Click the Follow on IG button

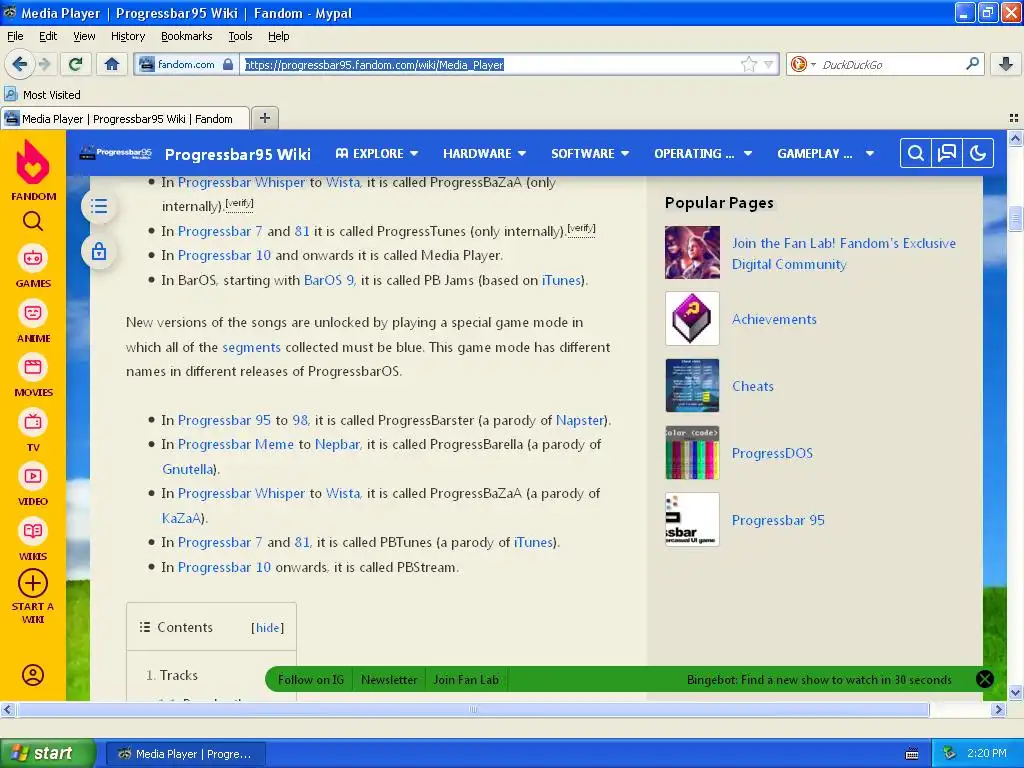[310, 679]
